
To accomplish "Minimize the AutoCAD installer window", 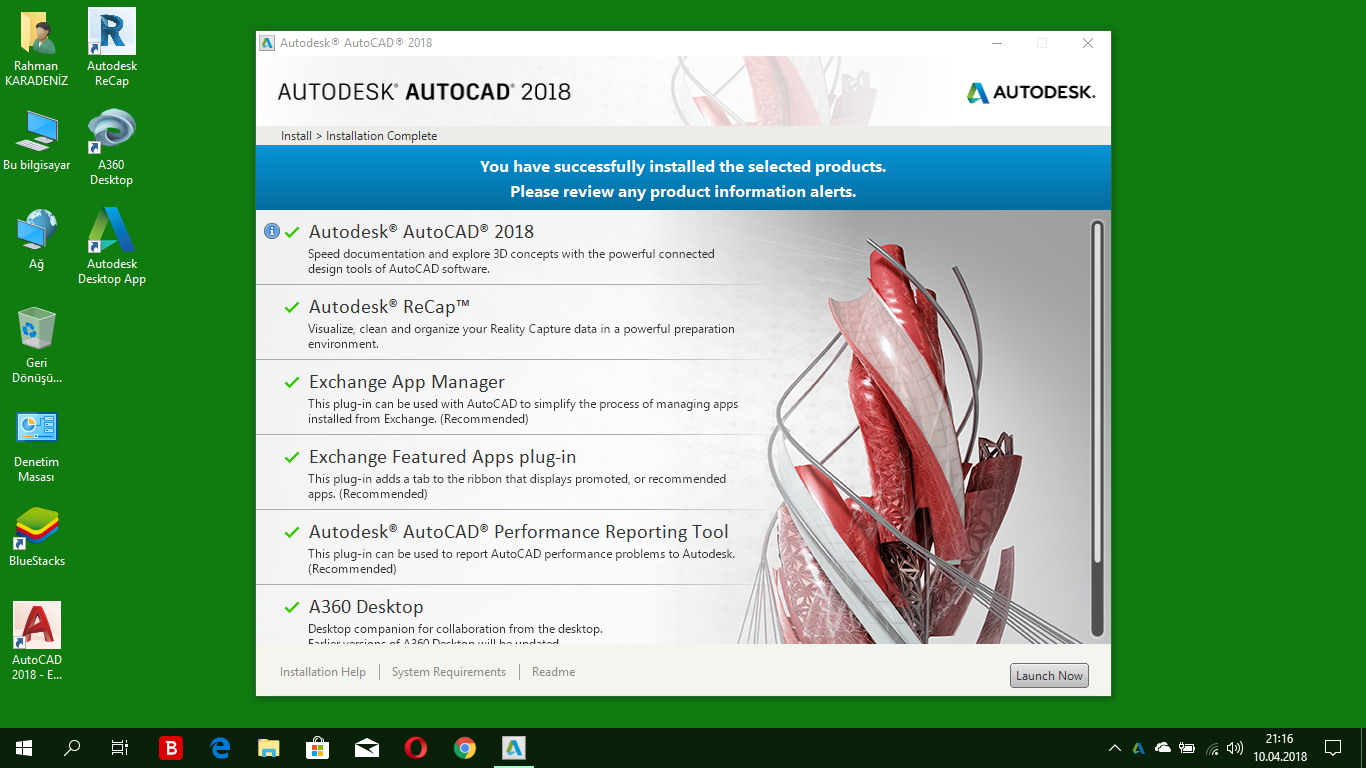I will click(x=997, y=43).
